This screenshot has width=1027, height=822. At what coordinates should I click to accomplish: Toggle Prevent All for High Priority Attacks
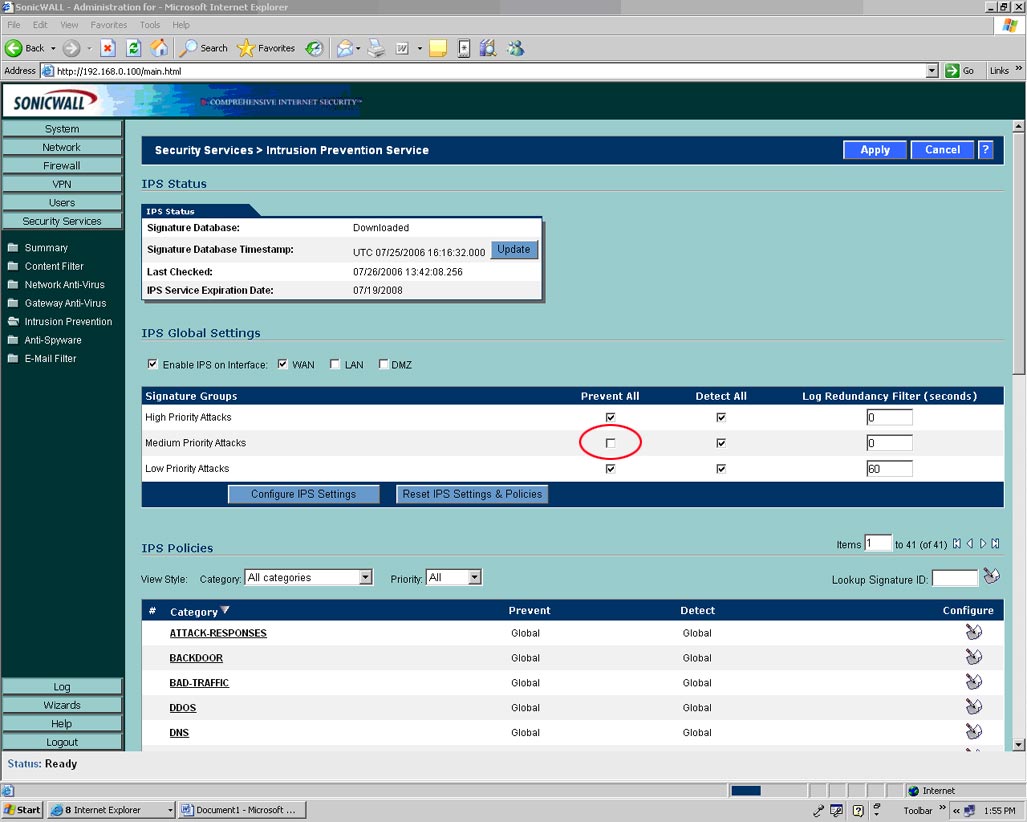[610, 417]
